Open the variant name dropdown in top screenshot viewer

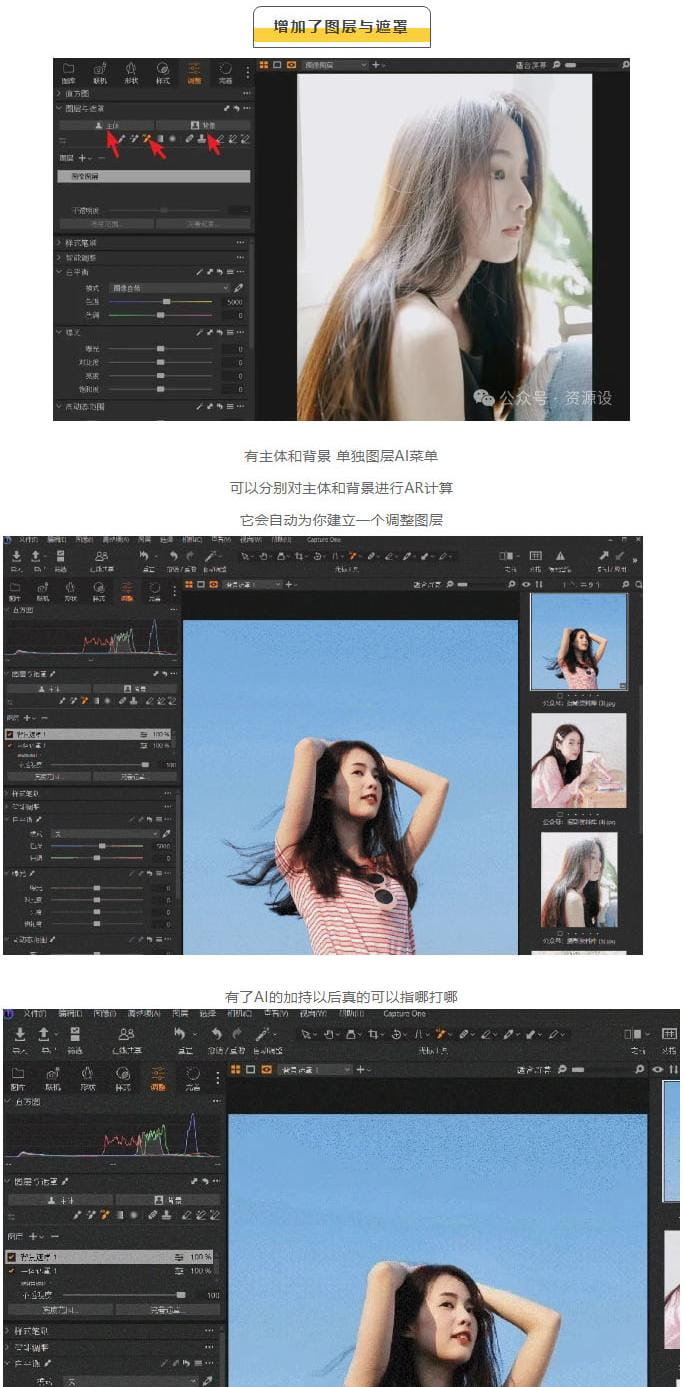coord(335,65)
